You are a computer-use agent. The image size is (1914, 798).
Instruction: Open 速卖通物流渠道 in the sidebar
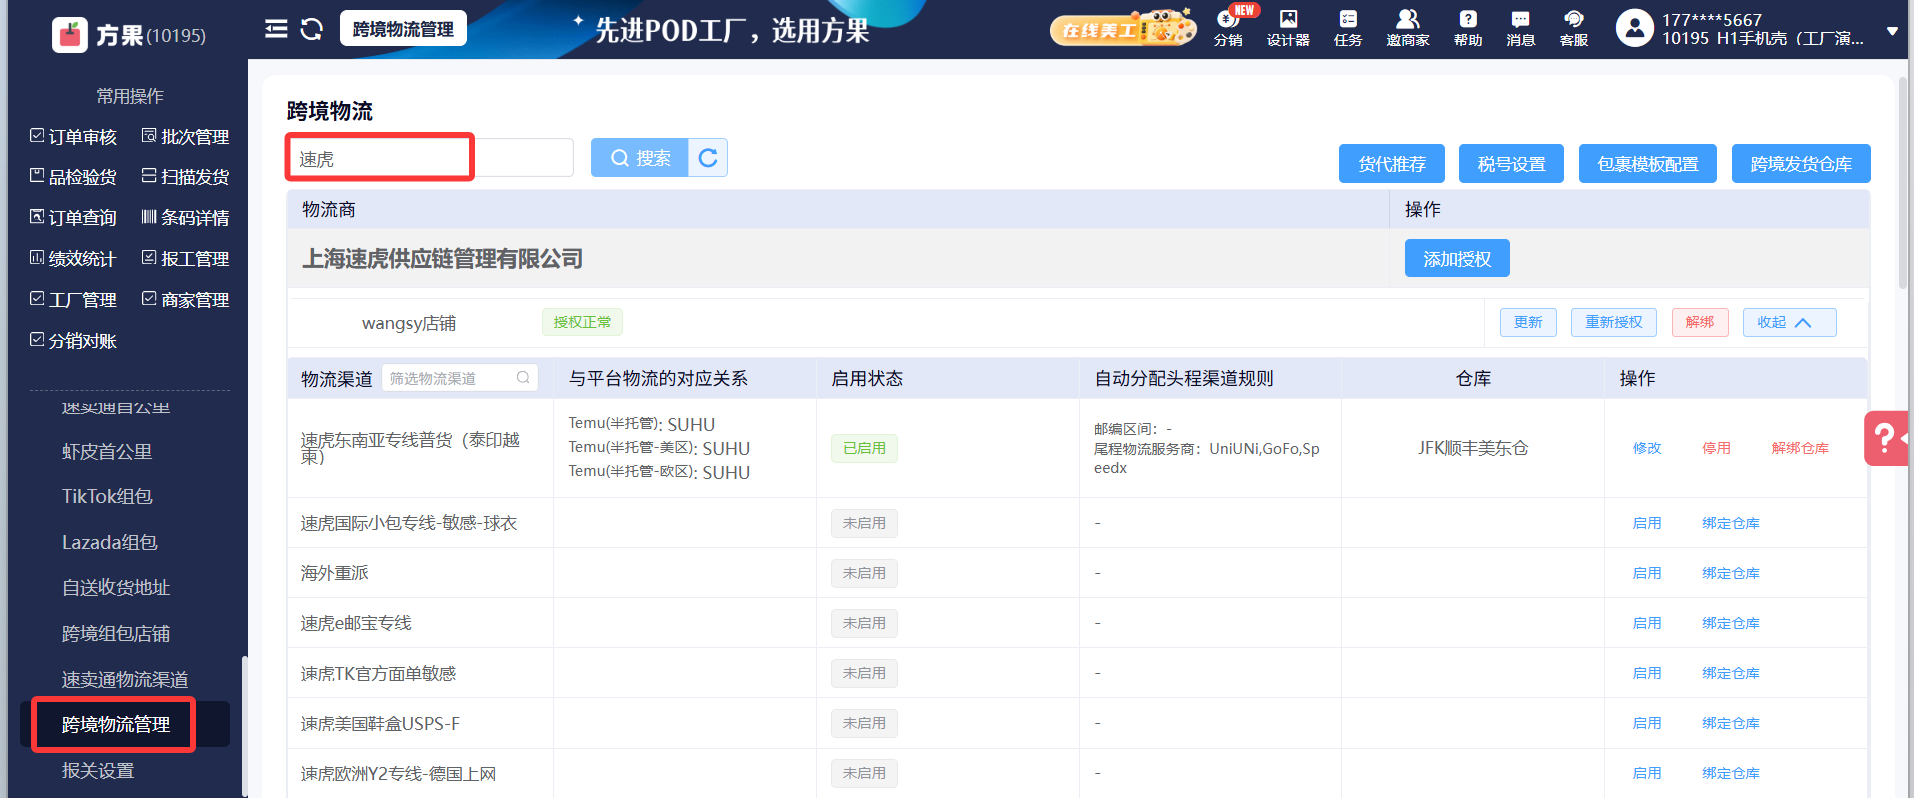tap(125, 680)
